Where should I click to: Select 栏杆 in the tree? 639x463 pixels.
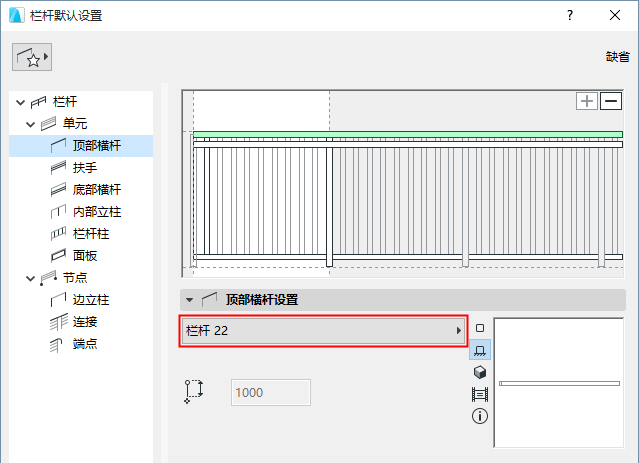click(65, 101)
